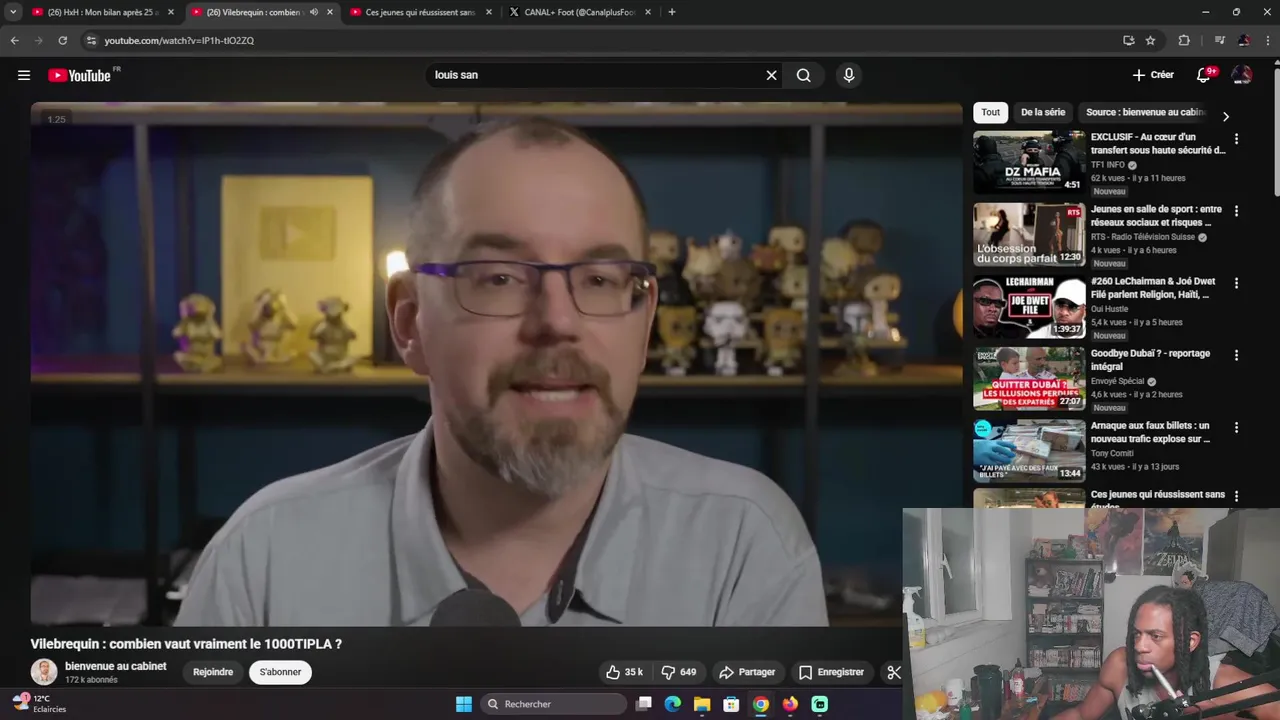This screenshot has height=720, width=1280.
Task: Open options for Jeunes en salle de sport
Action: point(1236,211)
